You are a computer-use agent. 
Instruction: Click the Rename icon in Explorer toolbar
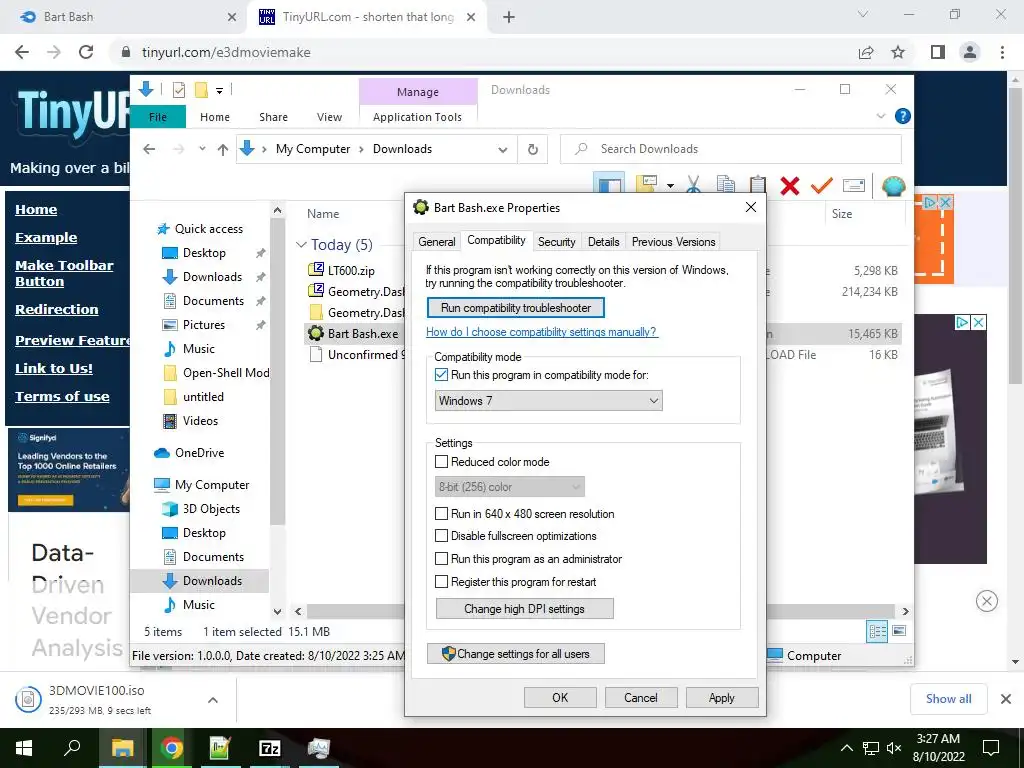[854, 185]
